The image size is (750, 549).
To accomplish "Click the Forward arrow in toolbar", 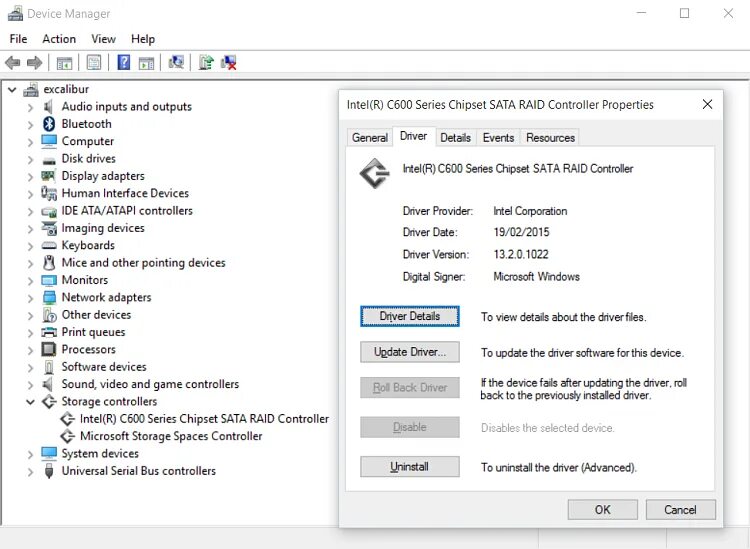I will [34, 63].
